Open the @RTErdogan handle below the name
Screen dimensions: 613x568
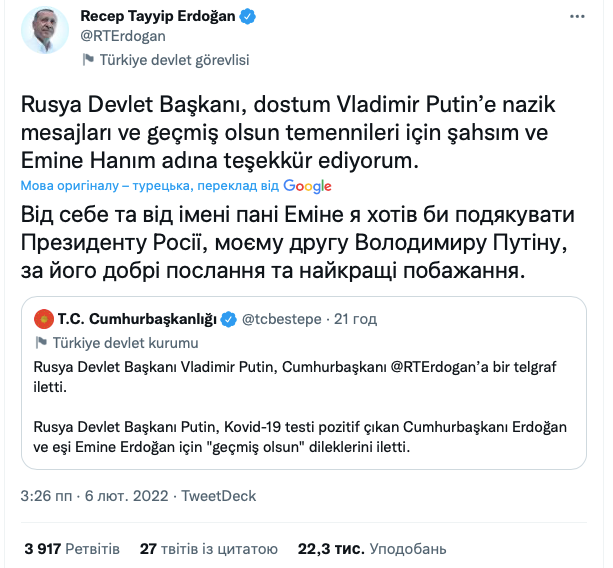click(122, 37)
